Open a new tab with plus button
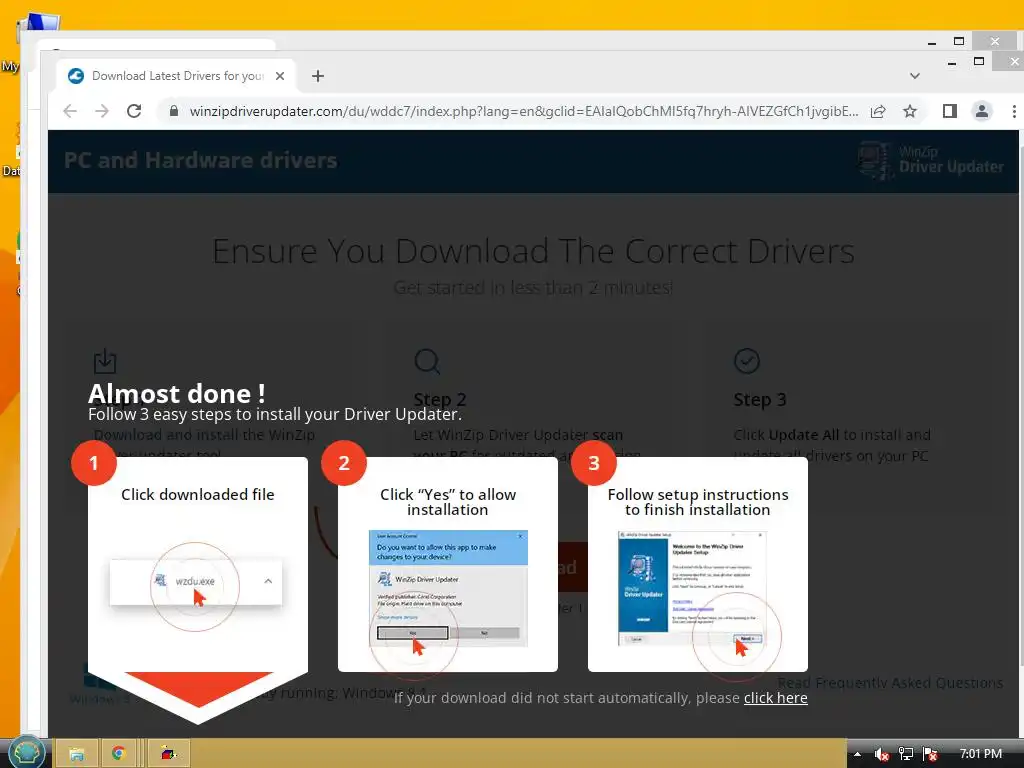 pyautogui.click(x=318, y=76)
